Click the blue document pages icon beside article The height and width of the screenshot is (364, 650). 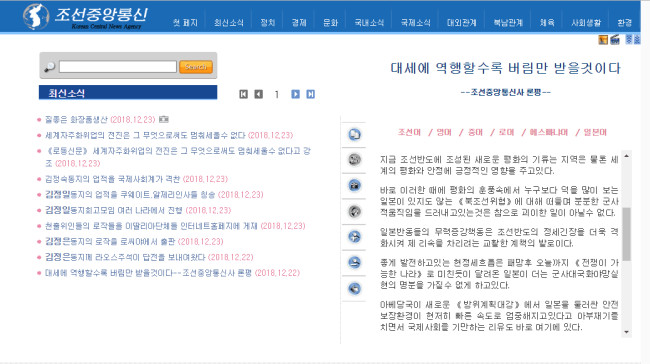(354, 134)
